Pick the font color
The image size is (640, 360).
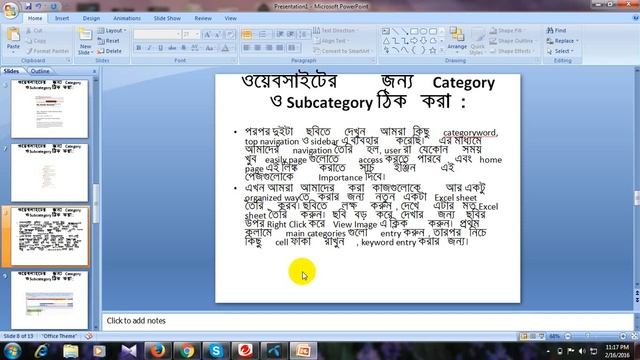point(225,48)
